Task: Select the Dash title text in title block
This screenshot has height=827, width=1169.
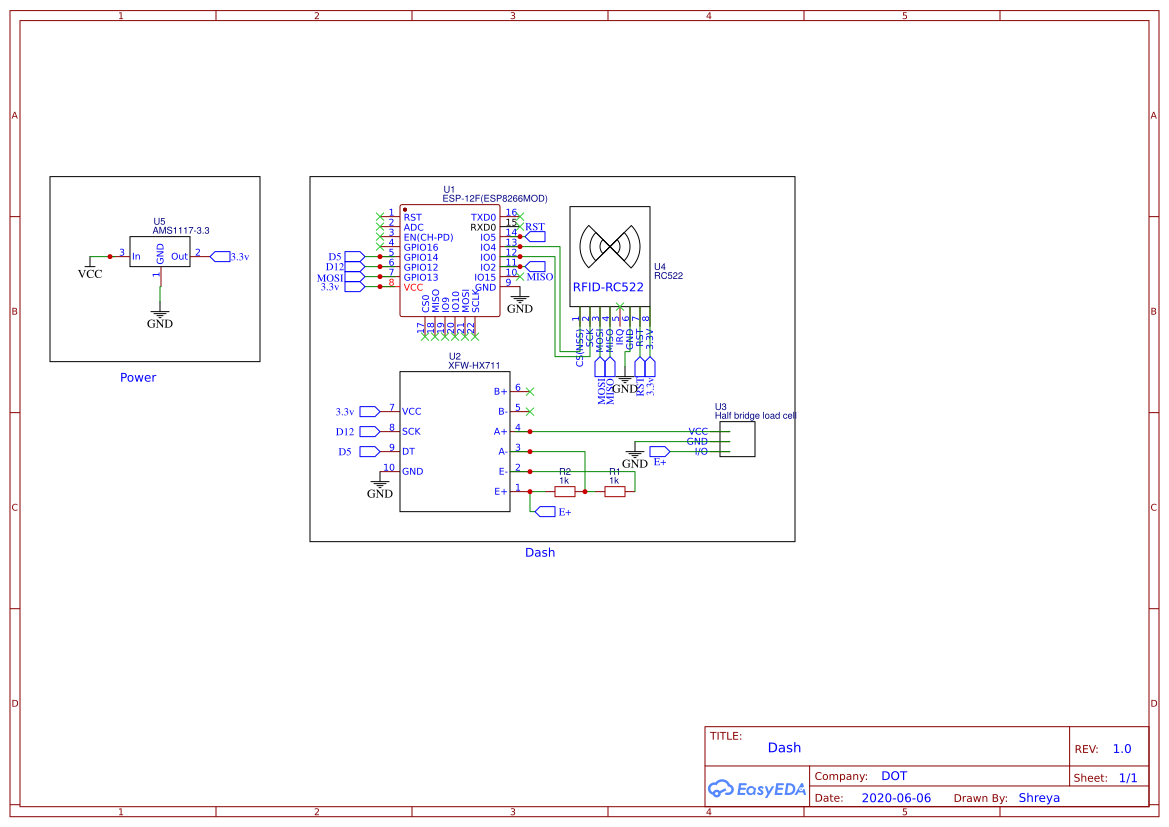Action: [x=784, y=747]
